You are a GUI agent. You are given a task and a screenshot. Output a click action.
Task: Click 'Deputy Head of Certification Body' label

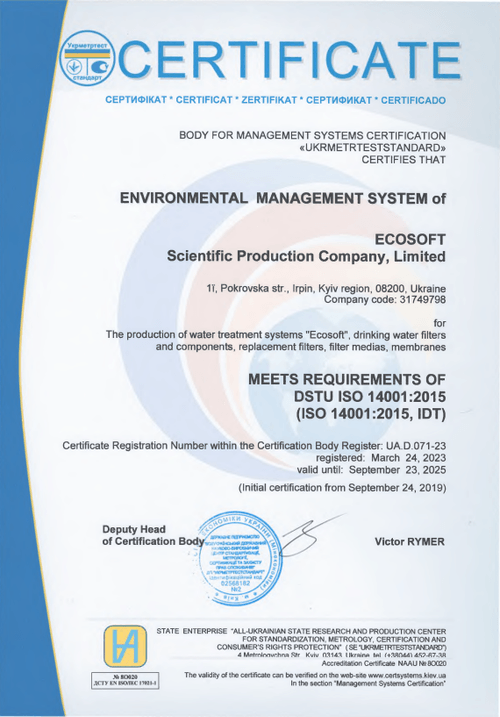pyautogui.click(x=153, y=535)
